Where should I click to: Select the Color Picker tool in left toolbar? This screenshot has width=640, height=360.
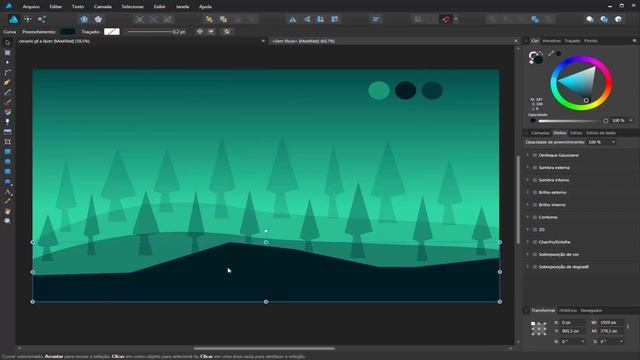pyautogui.click(x=7, y=201)
